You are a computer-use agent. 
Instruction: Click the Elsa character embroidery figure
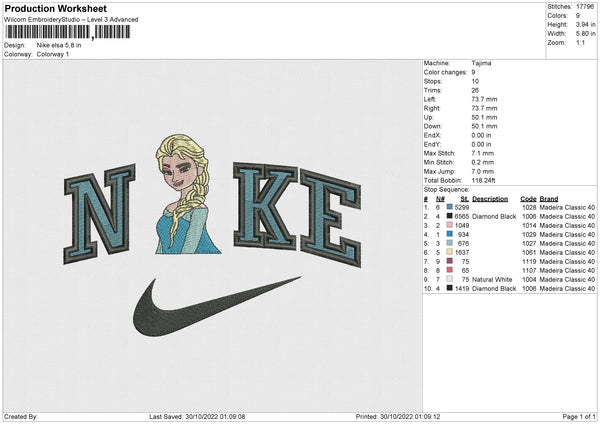click(188, 194)
